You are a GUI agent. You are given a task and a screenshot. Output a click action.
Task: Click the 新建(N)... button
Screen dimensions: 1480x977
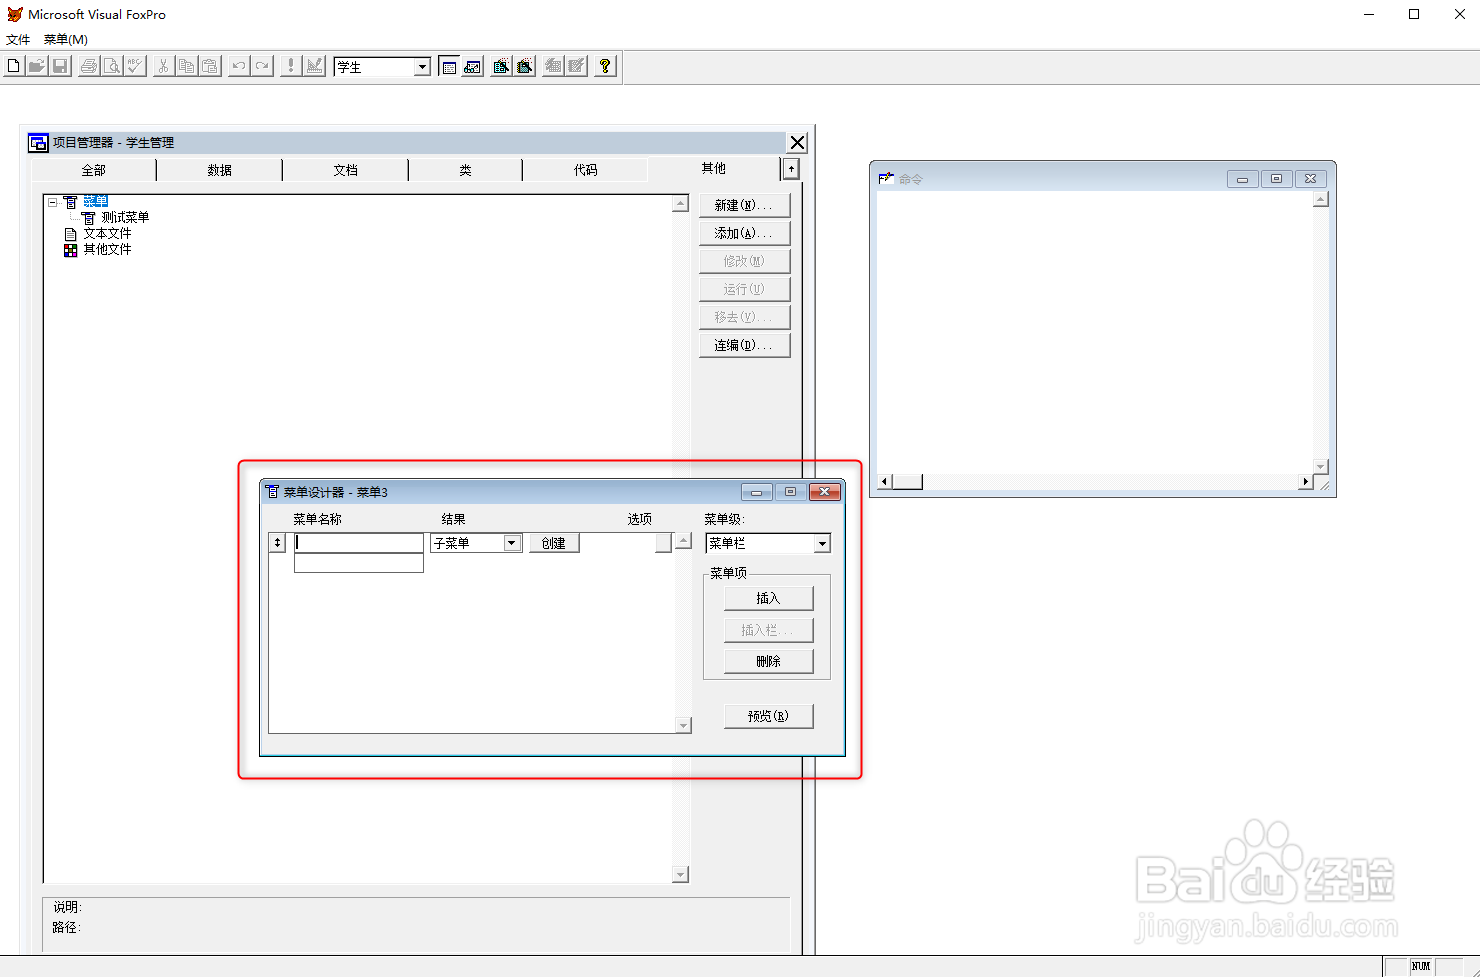point(744,205)
